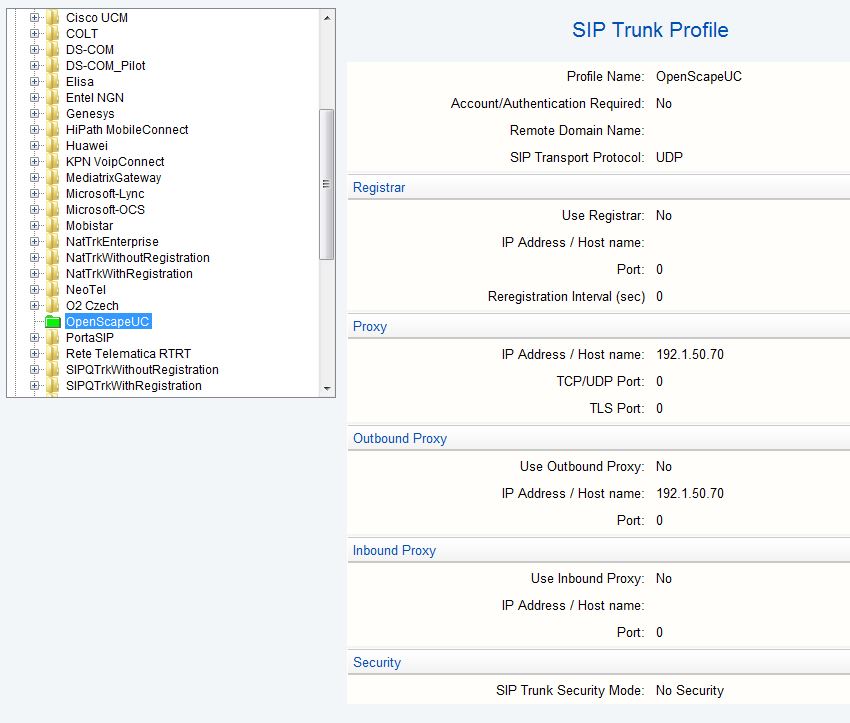Click the tree list scroll up arrow
The width and height of the screenshot is (850, 723).
tap(327, 18)
